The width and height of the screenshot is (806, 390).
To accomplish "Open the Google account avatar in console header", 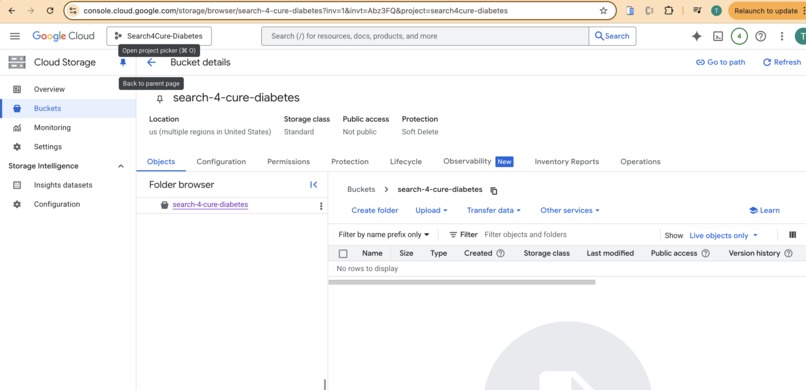I will (x=800, y=36).
